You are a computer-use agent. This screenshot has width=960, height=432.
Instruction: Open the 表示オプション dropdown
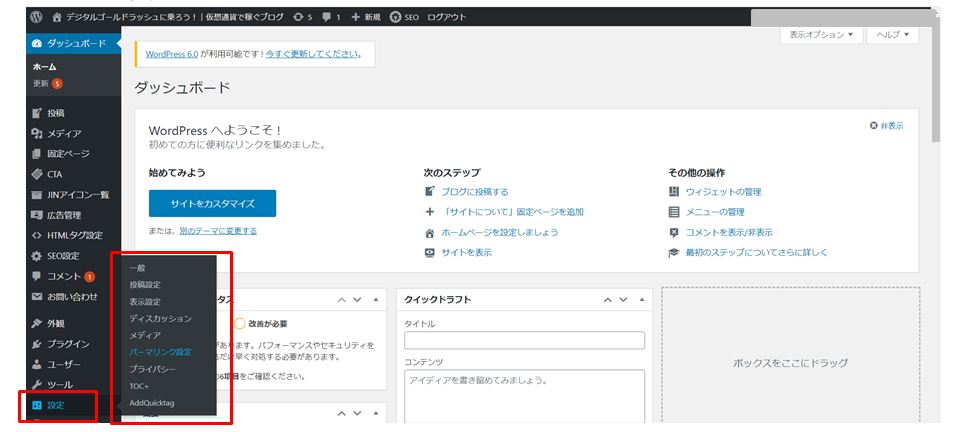[821, 35]
